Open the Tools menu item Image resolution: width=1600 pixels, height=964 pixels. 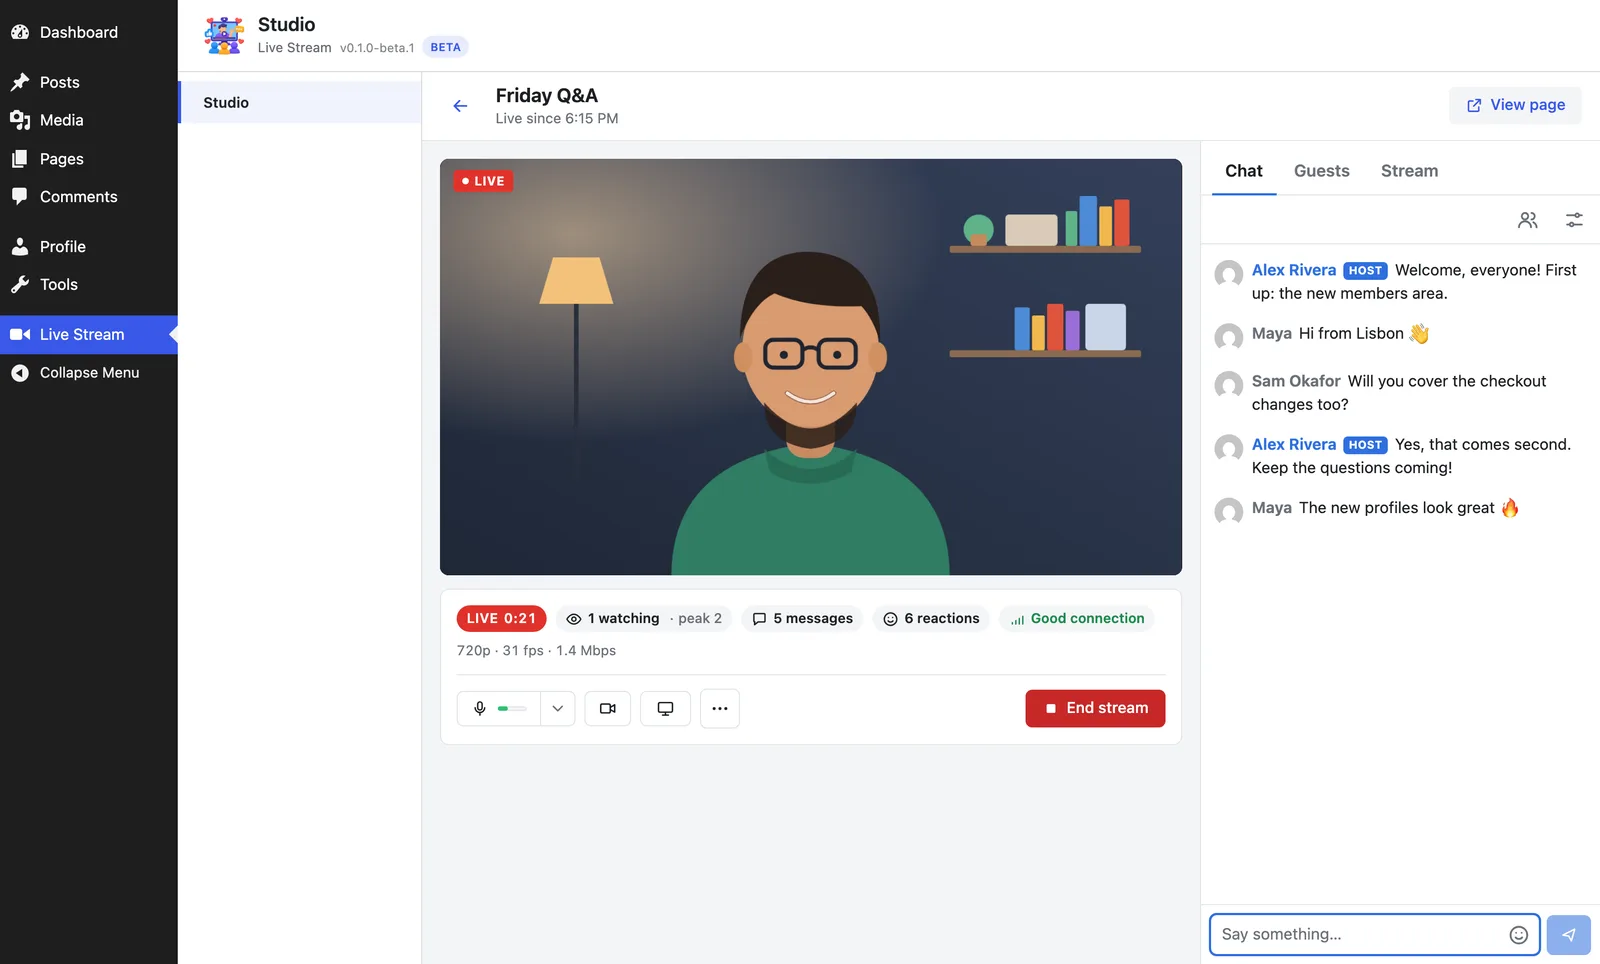pyautogui.click(x=88, y=285)
